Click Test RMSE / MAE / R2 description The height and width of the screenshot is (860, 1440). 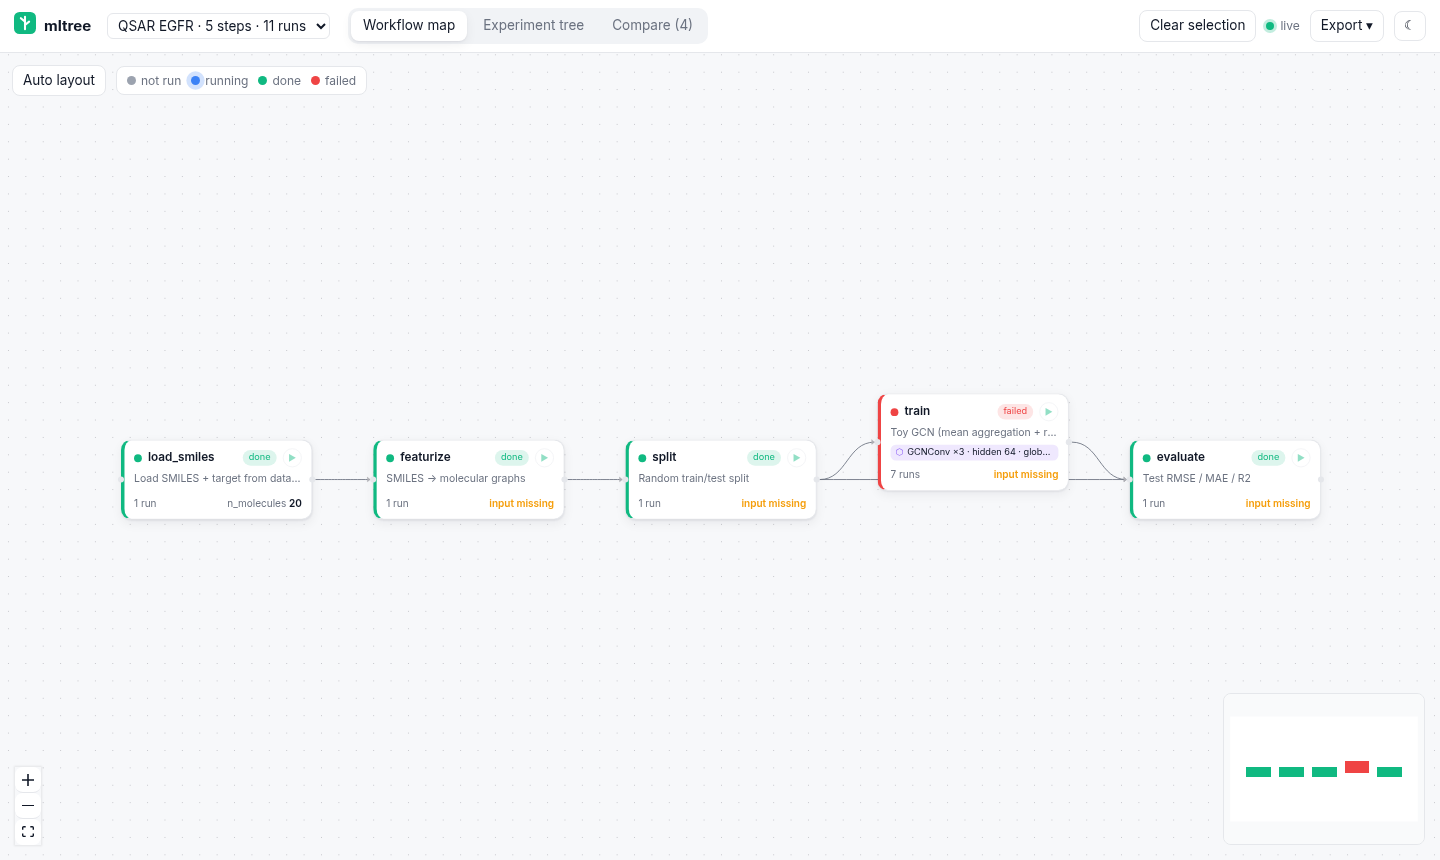(x=1196, y=479)
